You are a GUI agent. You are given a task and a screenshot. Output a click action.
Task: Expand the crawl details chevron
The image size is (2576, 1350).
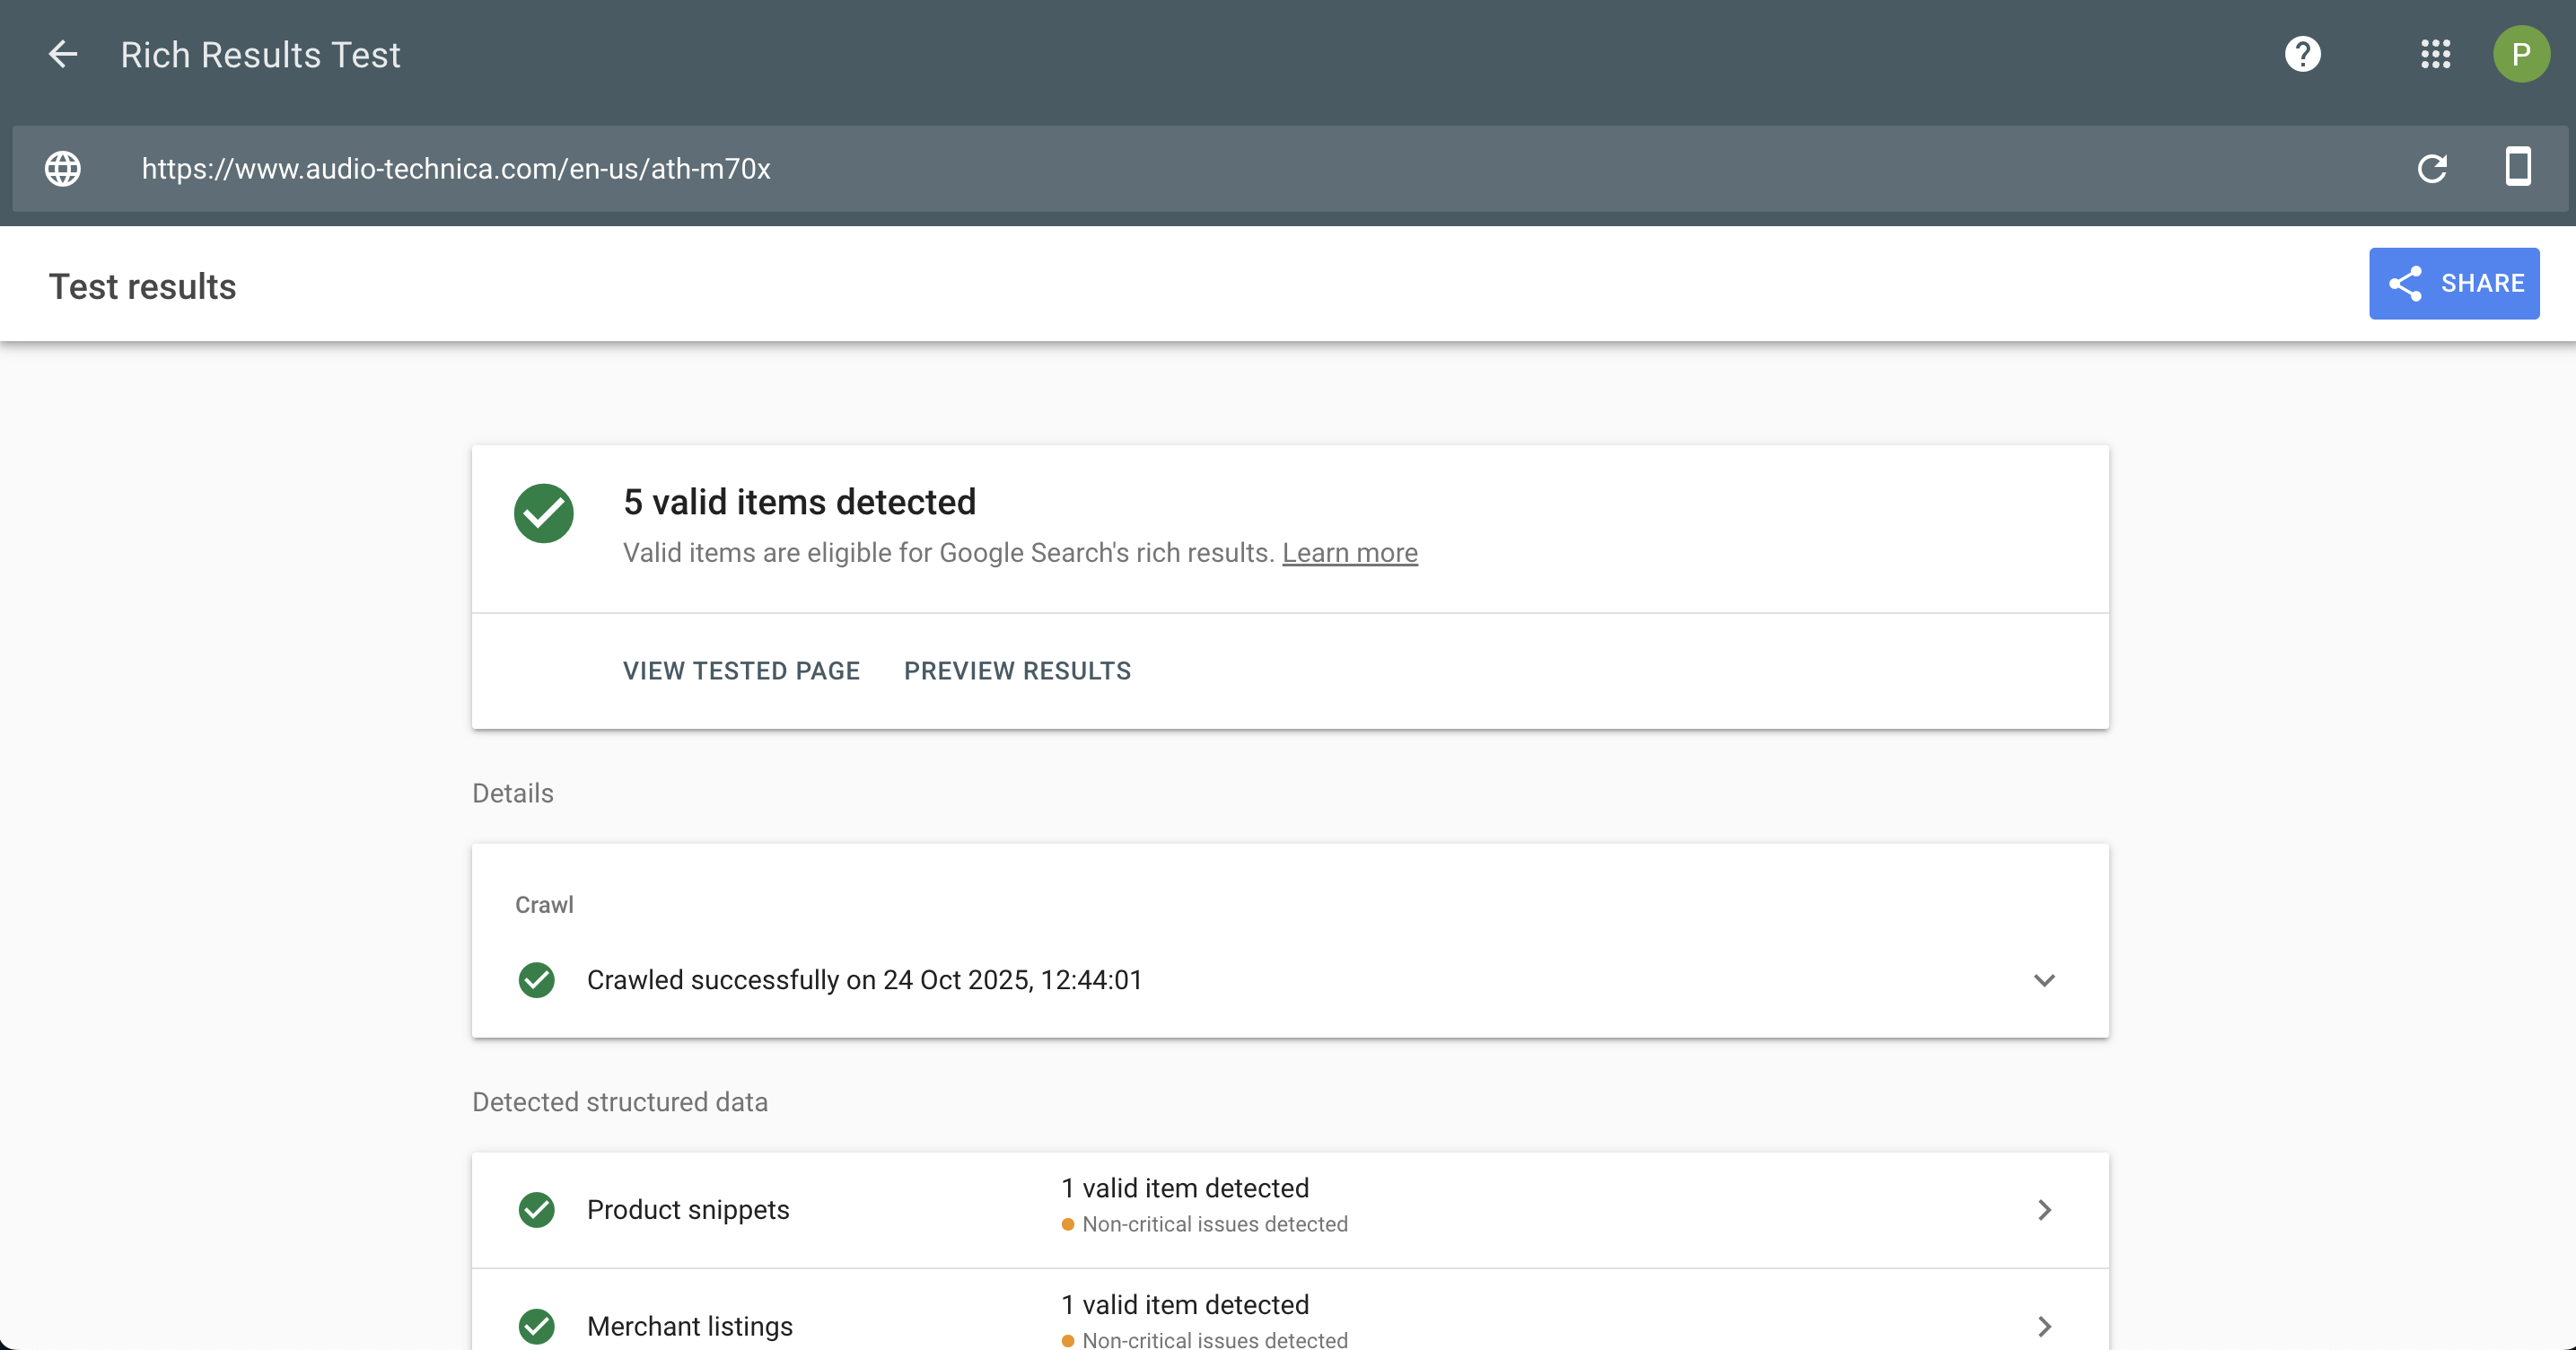point(2044,980)
